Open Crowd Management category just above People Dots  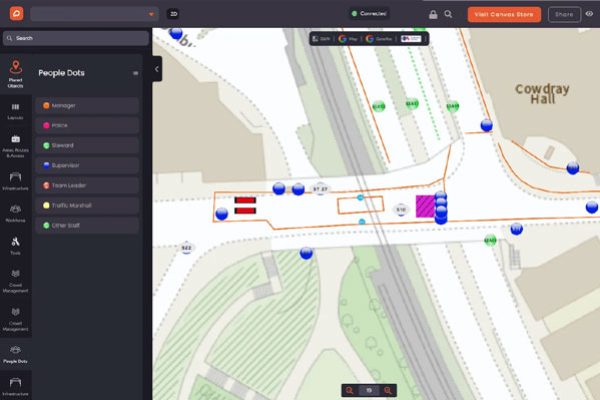(x=16, y=319)
